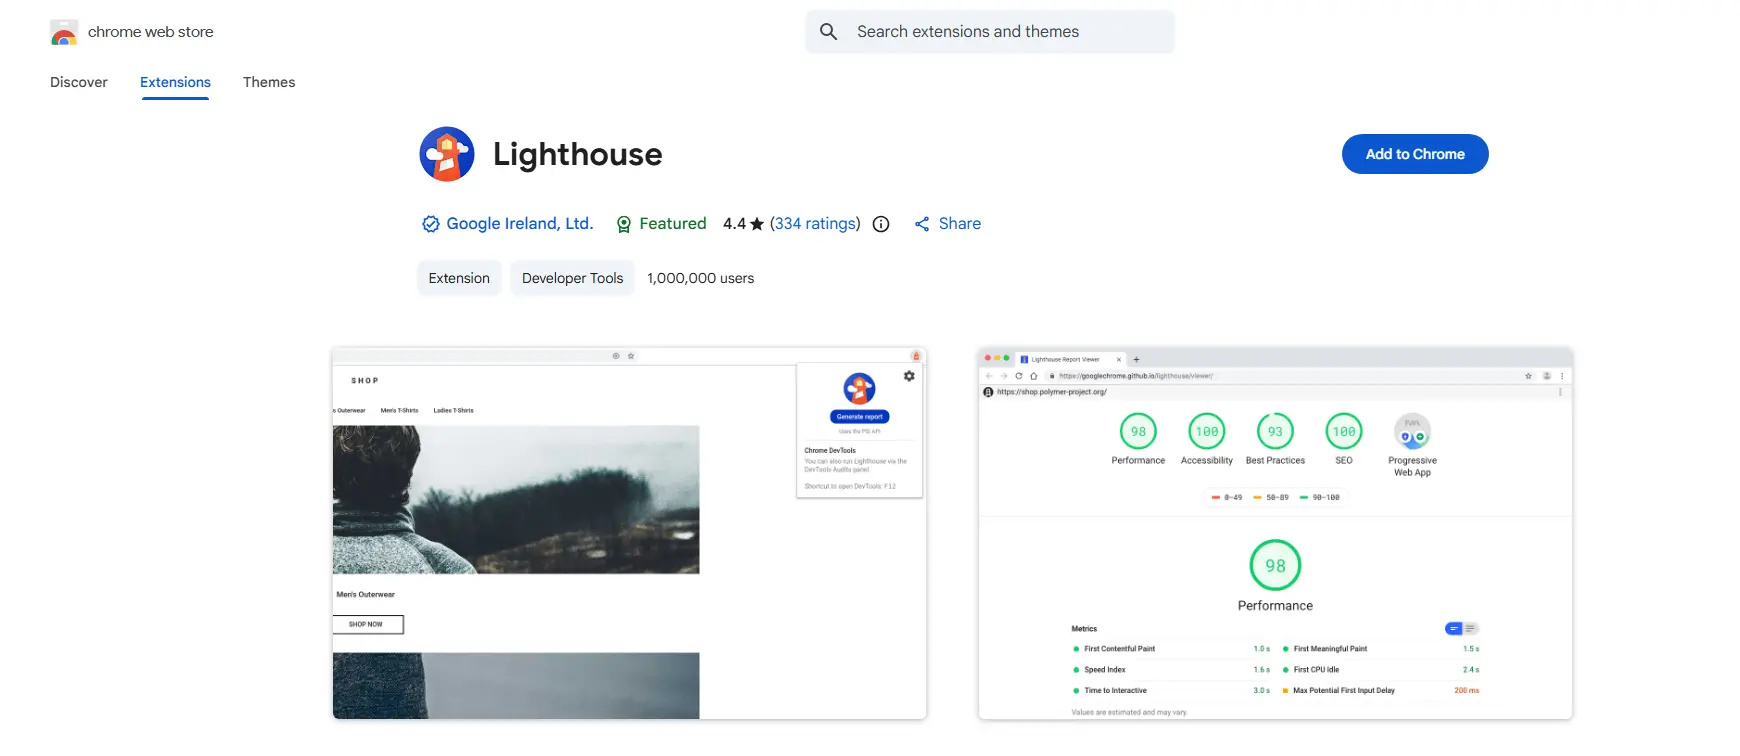View the 334 ratings link

tap(815, 224)
